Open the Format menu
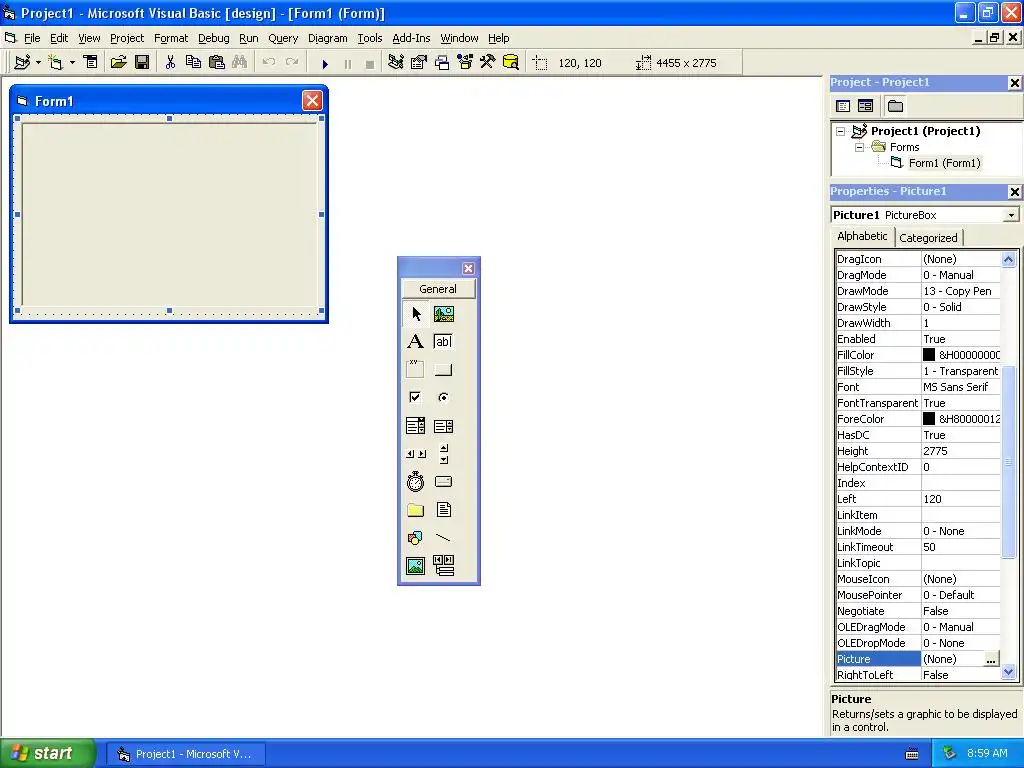Image resolution: width=1024 pixels, height=768 pixels. coord(170,38)
